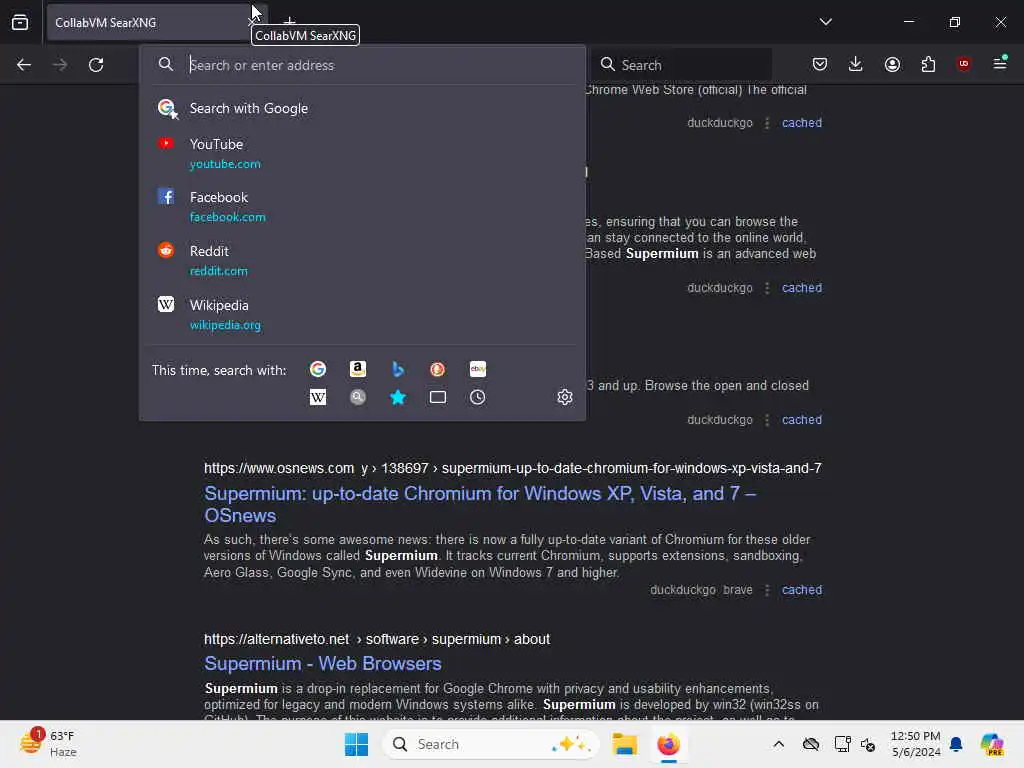The height and width of the screenshot is (768, 1024).
Task: Switch to the CollabVM SearXNG tab
Action: [x=148, y=22]
